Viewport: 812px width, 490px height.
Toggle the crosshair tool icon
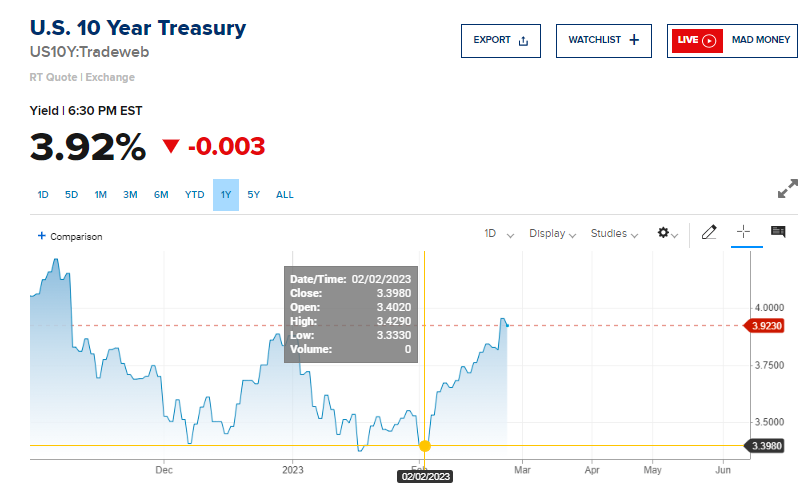tap(743, 232)
